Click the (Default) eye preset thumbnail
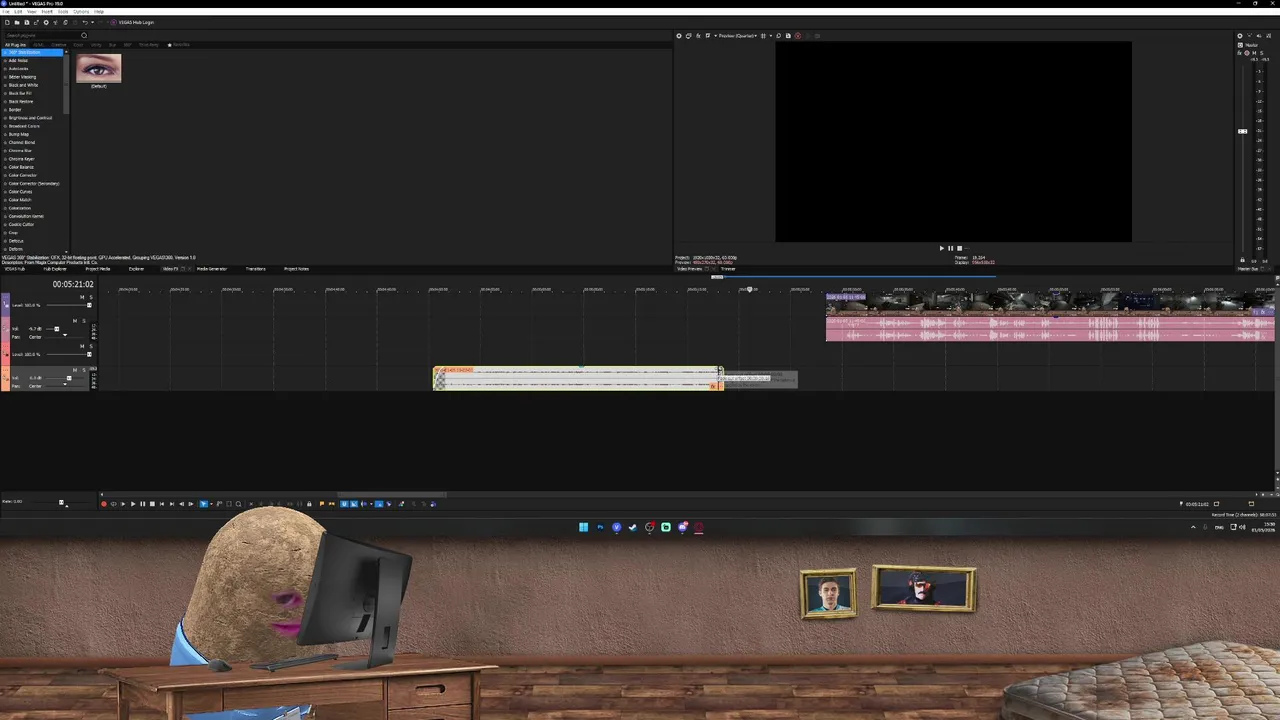 [98, 68]
